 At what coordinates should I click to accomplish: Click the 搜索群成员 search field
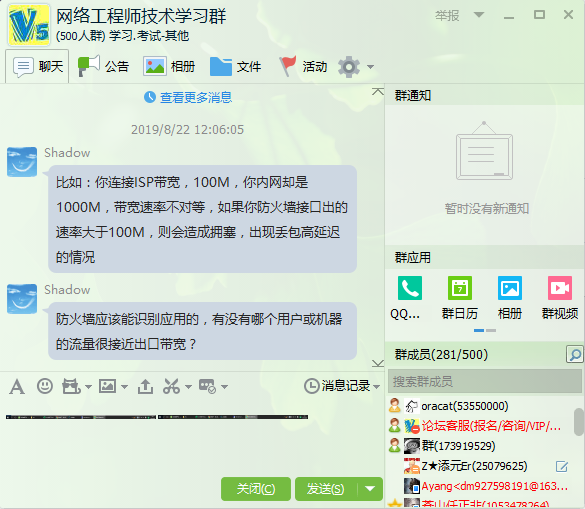[x=485, y=381]
